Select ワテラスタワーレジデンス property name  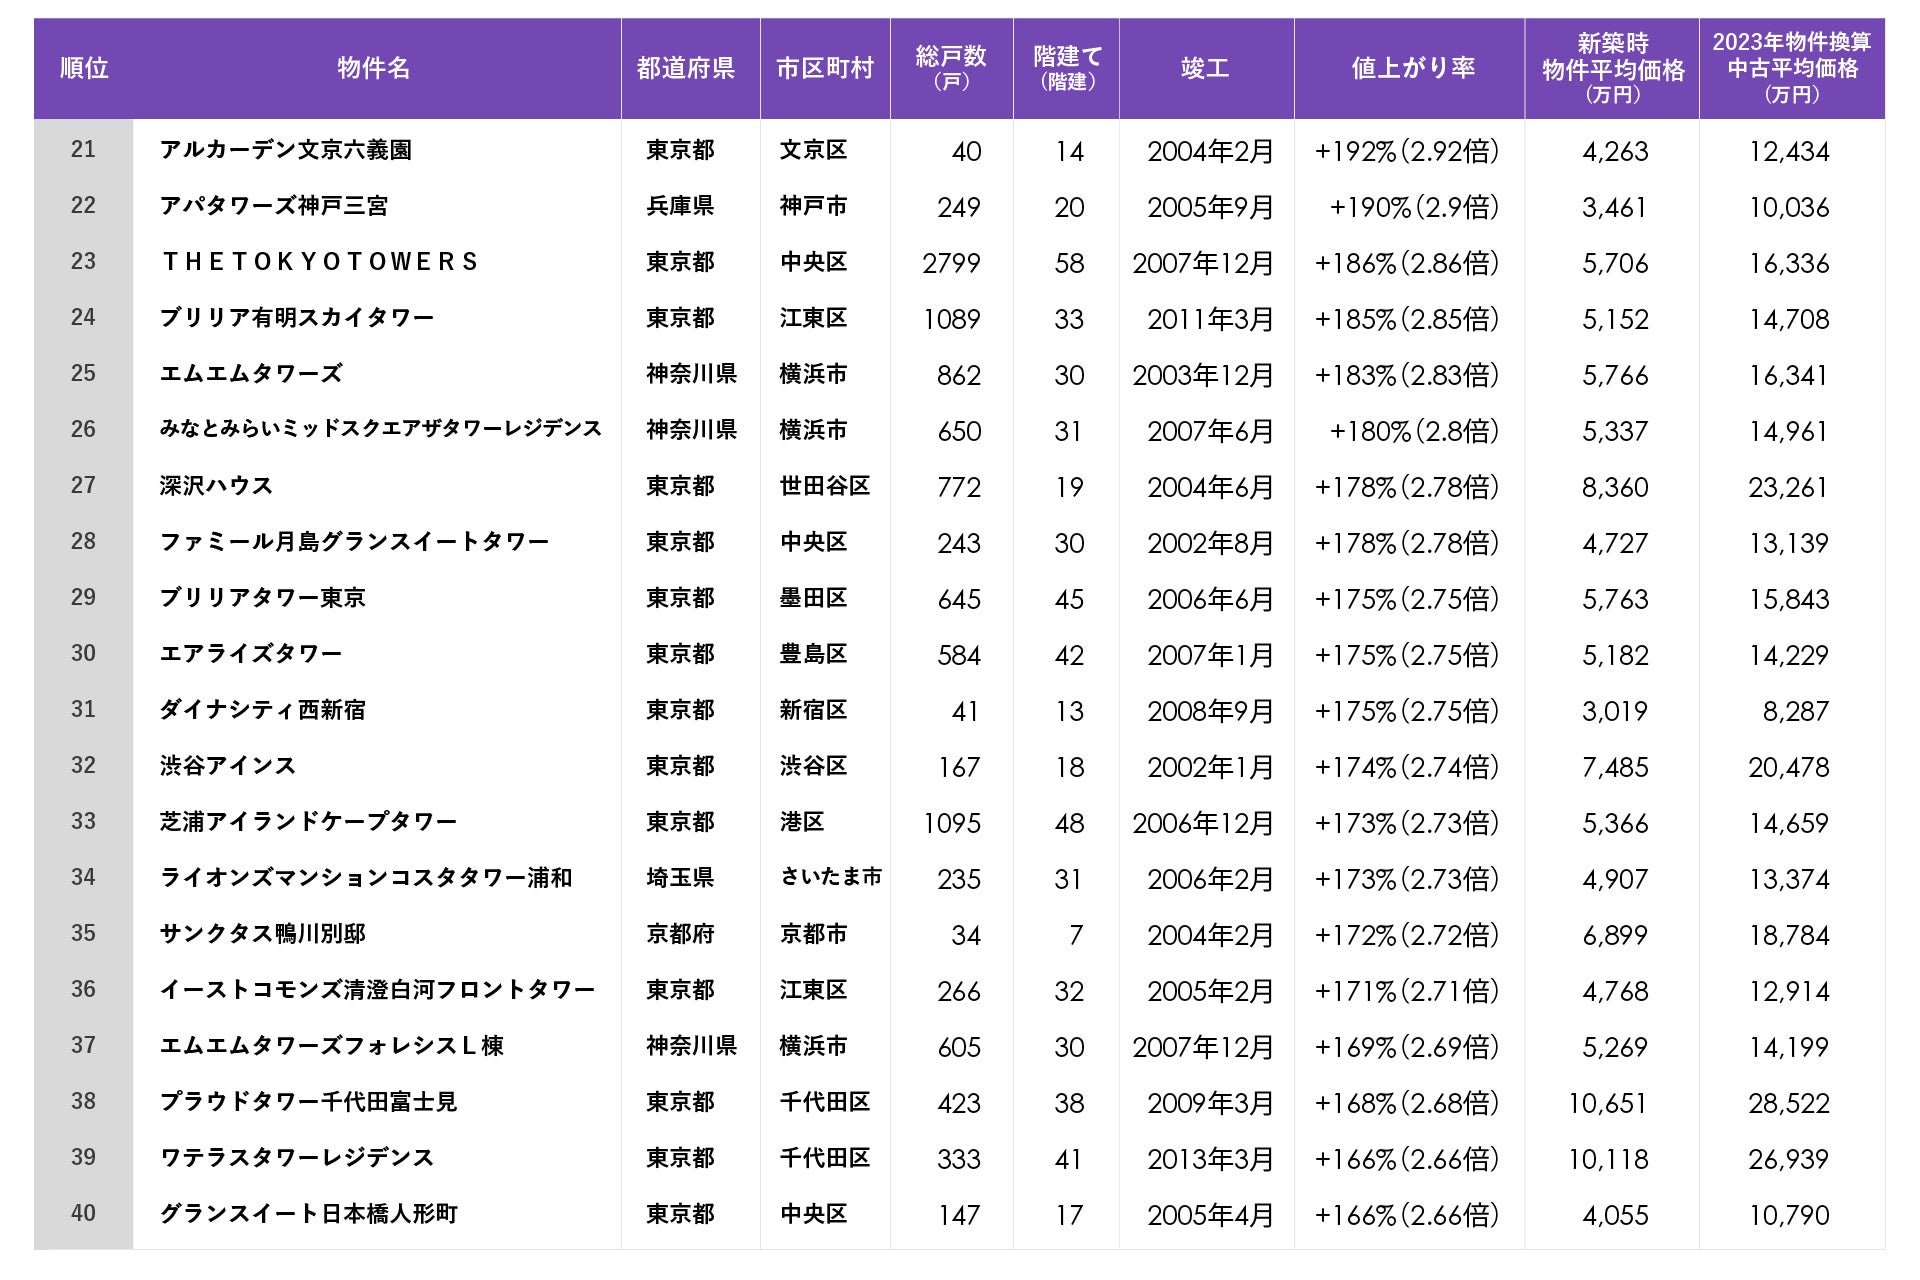pos(297,1158)
